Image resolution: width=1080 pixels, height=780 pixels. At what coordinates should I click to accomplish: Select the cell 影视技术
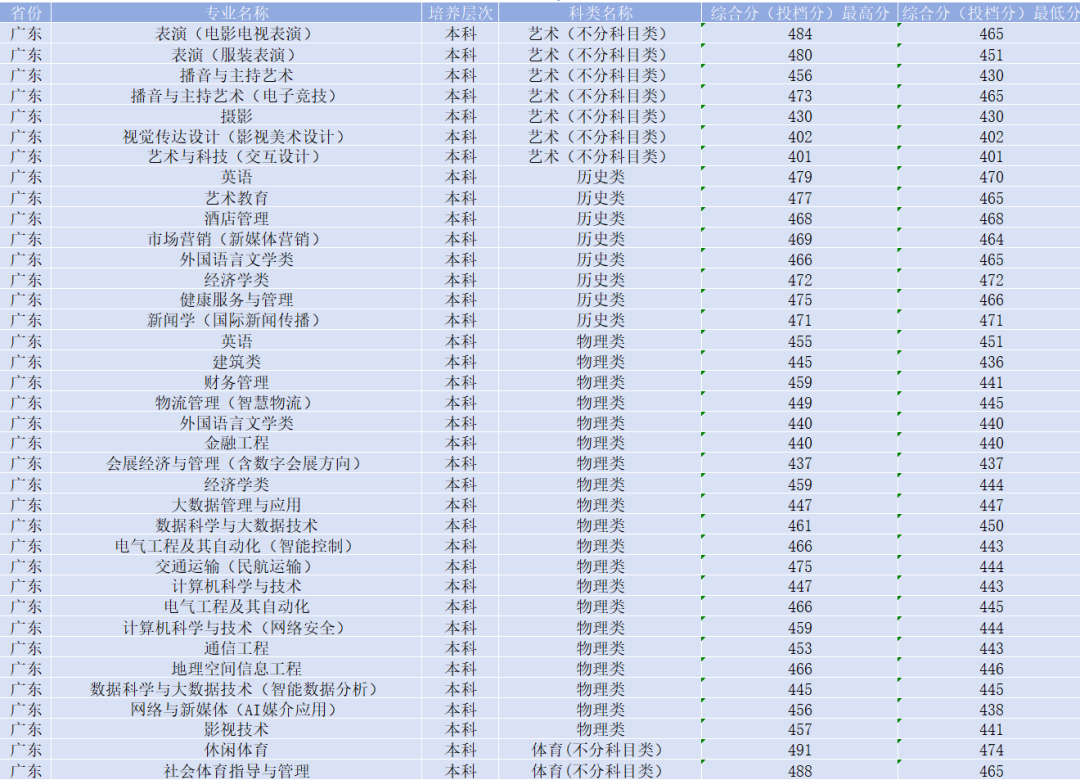(236, 729)
